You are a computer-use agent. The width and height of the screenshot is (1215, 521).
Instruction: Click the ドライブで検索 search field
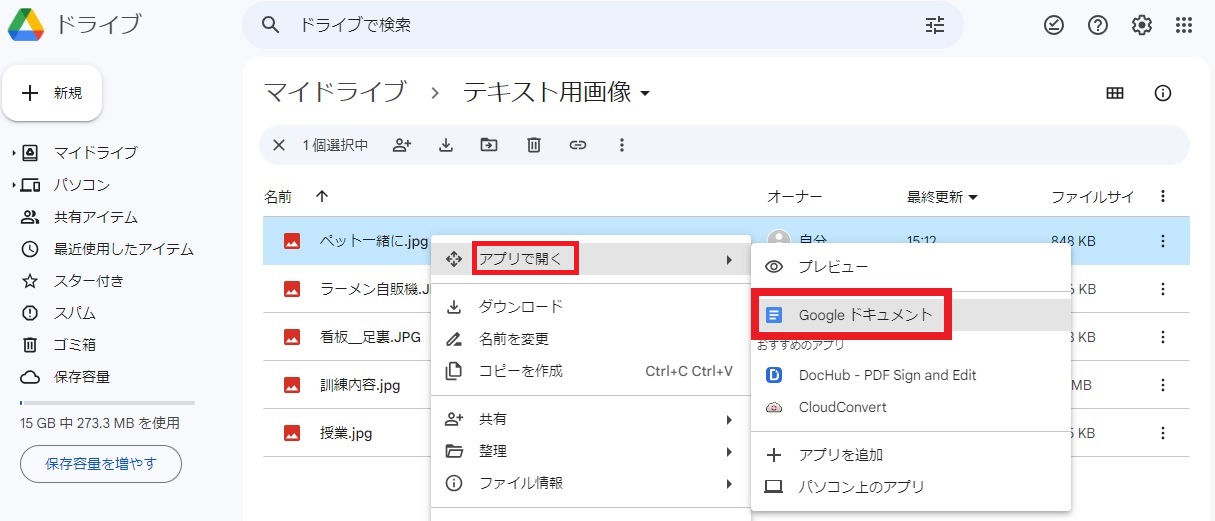tap(600, 26)
